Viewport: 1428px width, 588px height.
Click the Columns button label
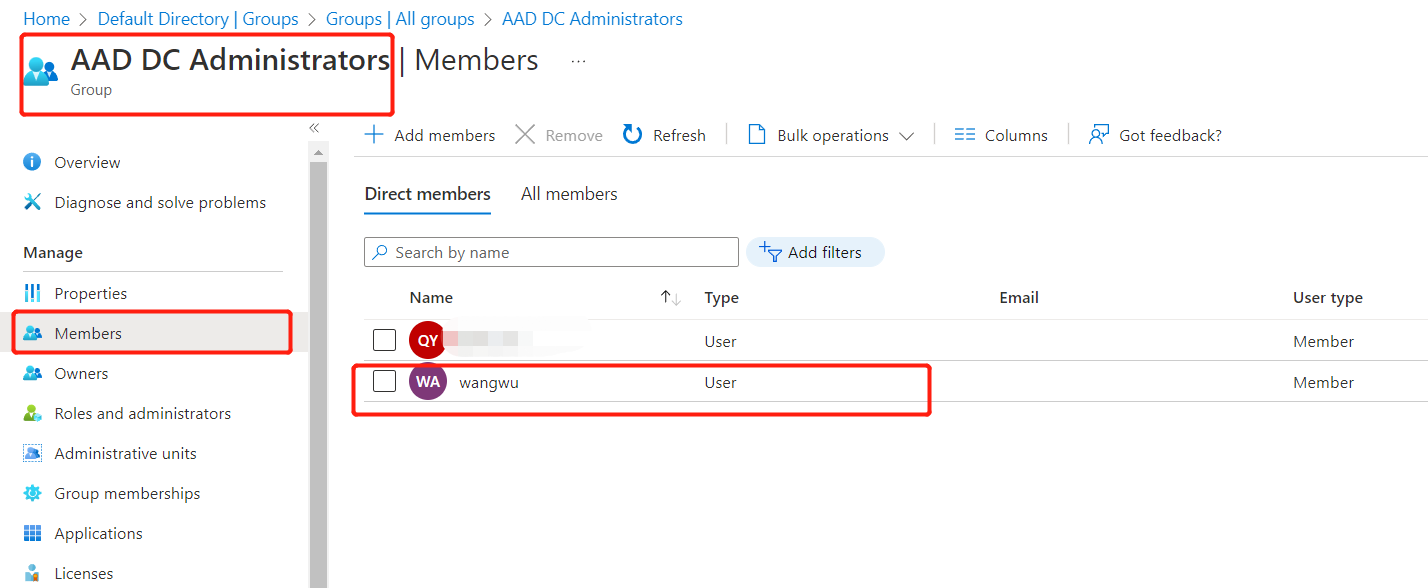pyautogui.click(x=1016, y=135)
